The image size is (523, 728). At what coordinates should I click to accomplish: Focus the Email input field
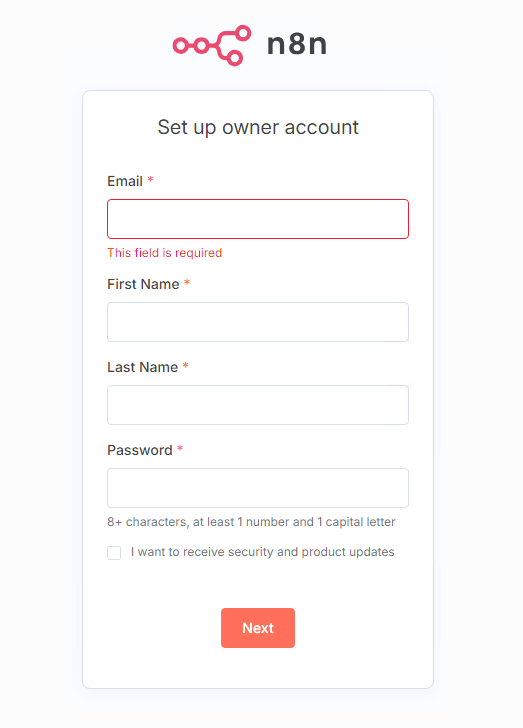coord(258,219)
